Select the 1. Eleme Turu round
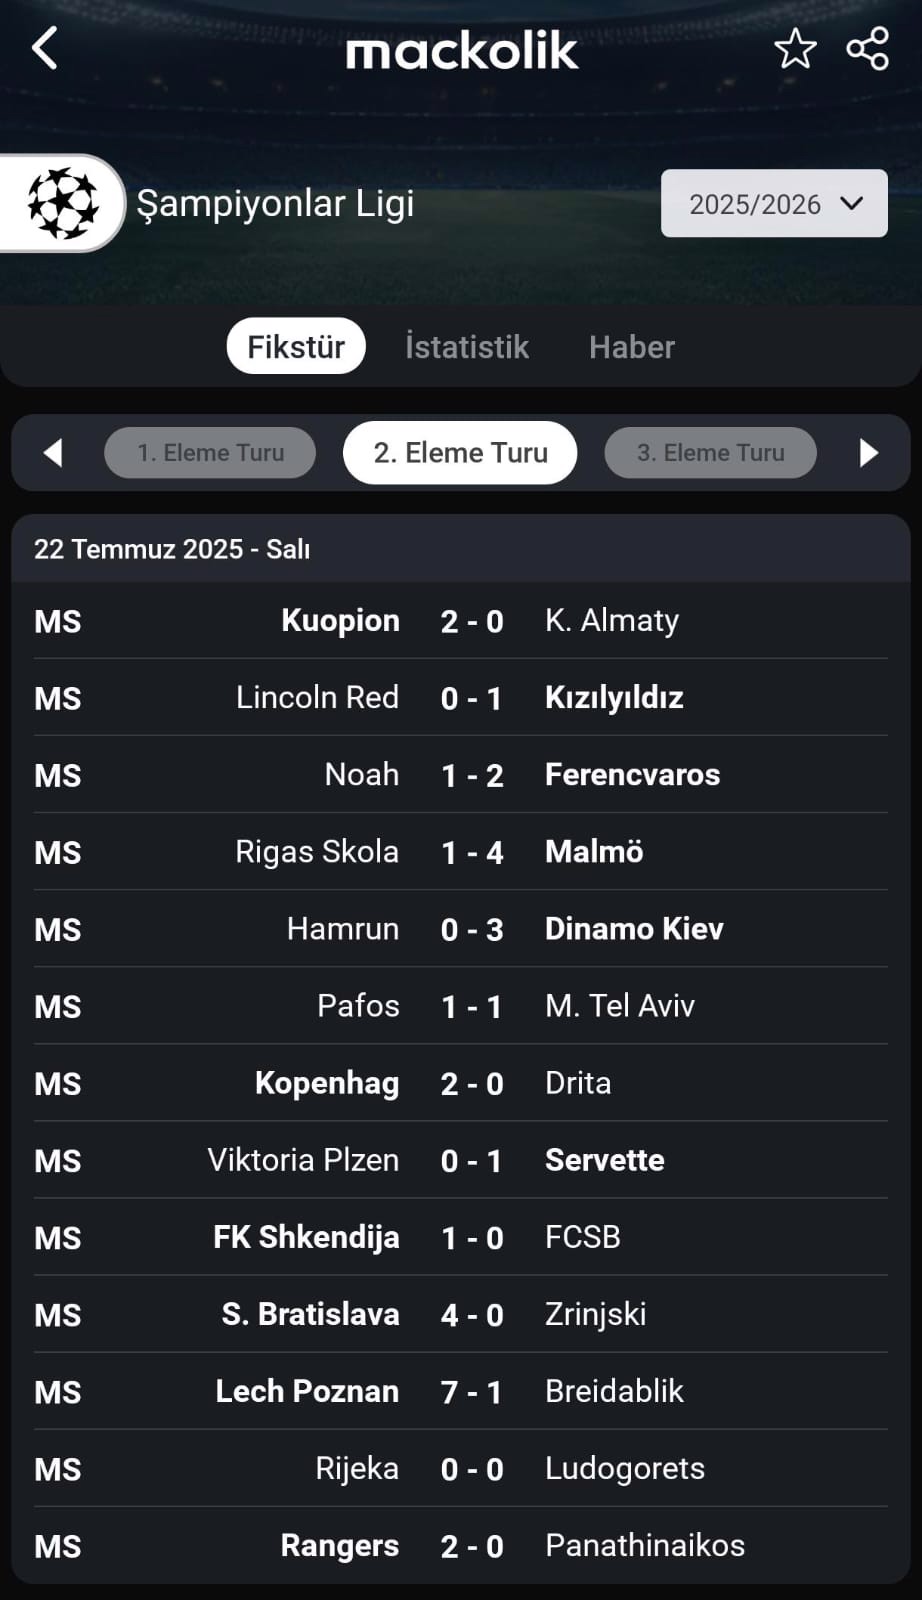 (x=210, y=453)
